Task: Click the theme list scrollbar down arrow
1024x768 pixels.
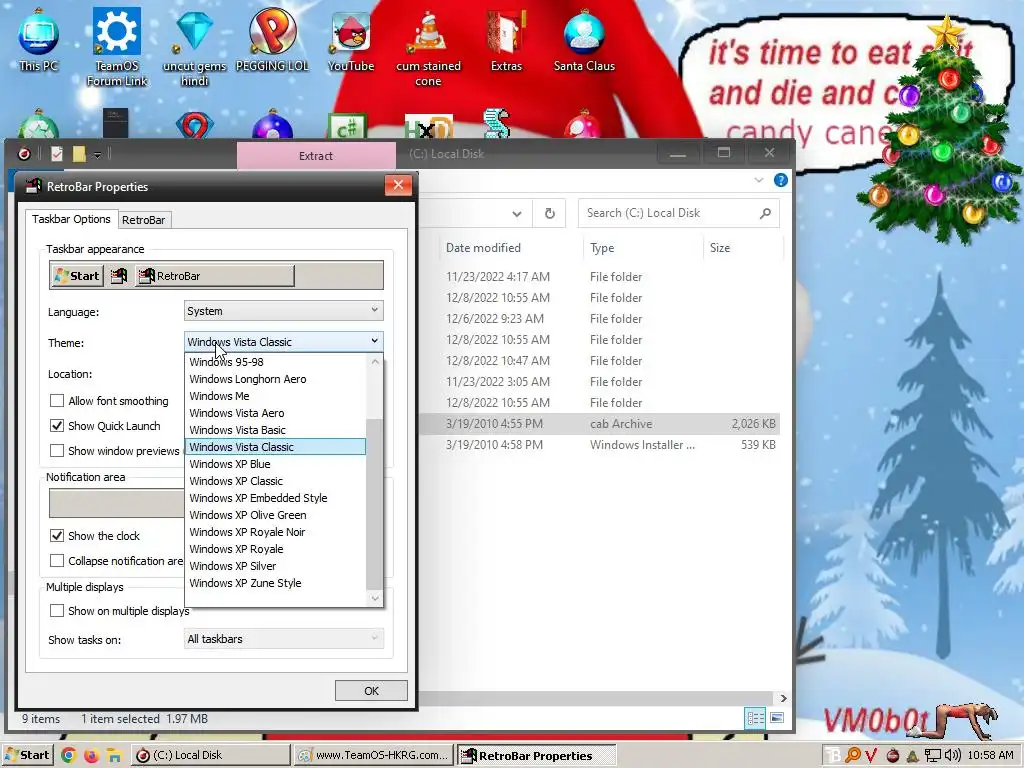Action: (375, 598)
